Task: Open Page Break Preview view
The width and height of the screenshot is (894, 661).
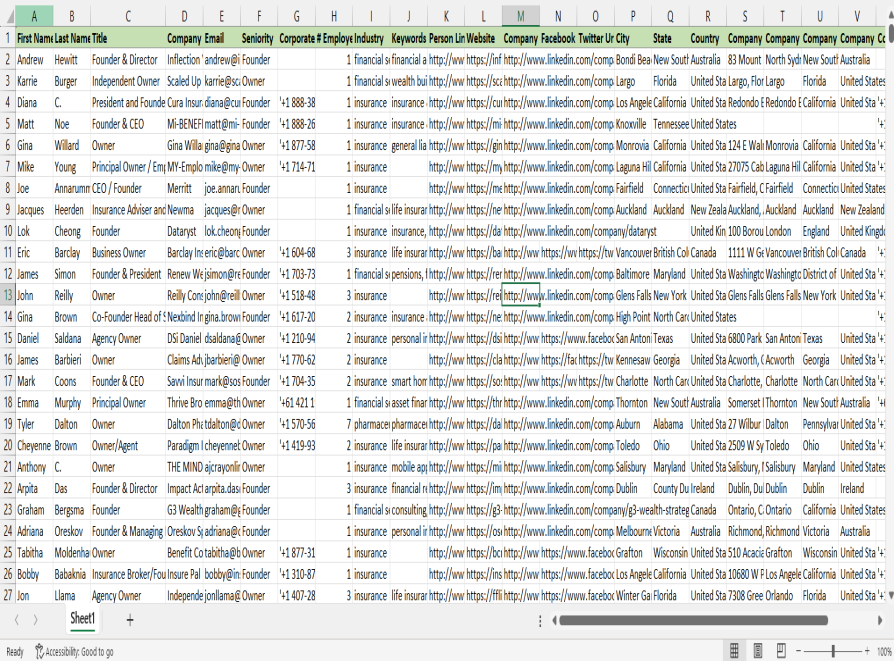Action: click(780, 651)
